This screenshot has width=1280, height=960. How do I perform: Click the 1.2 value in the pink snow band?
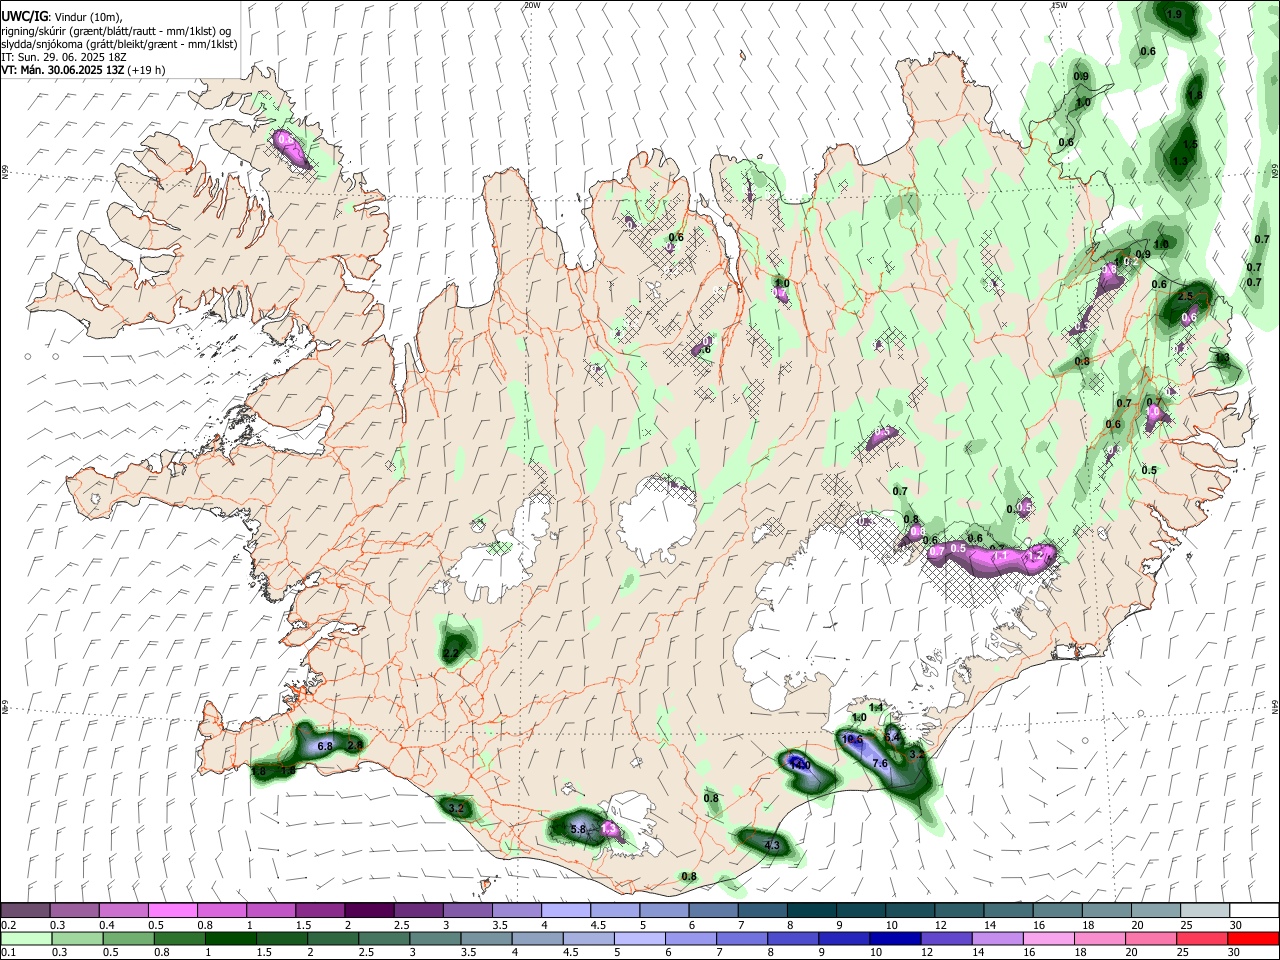coord(1037,554)
